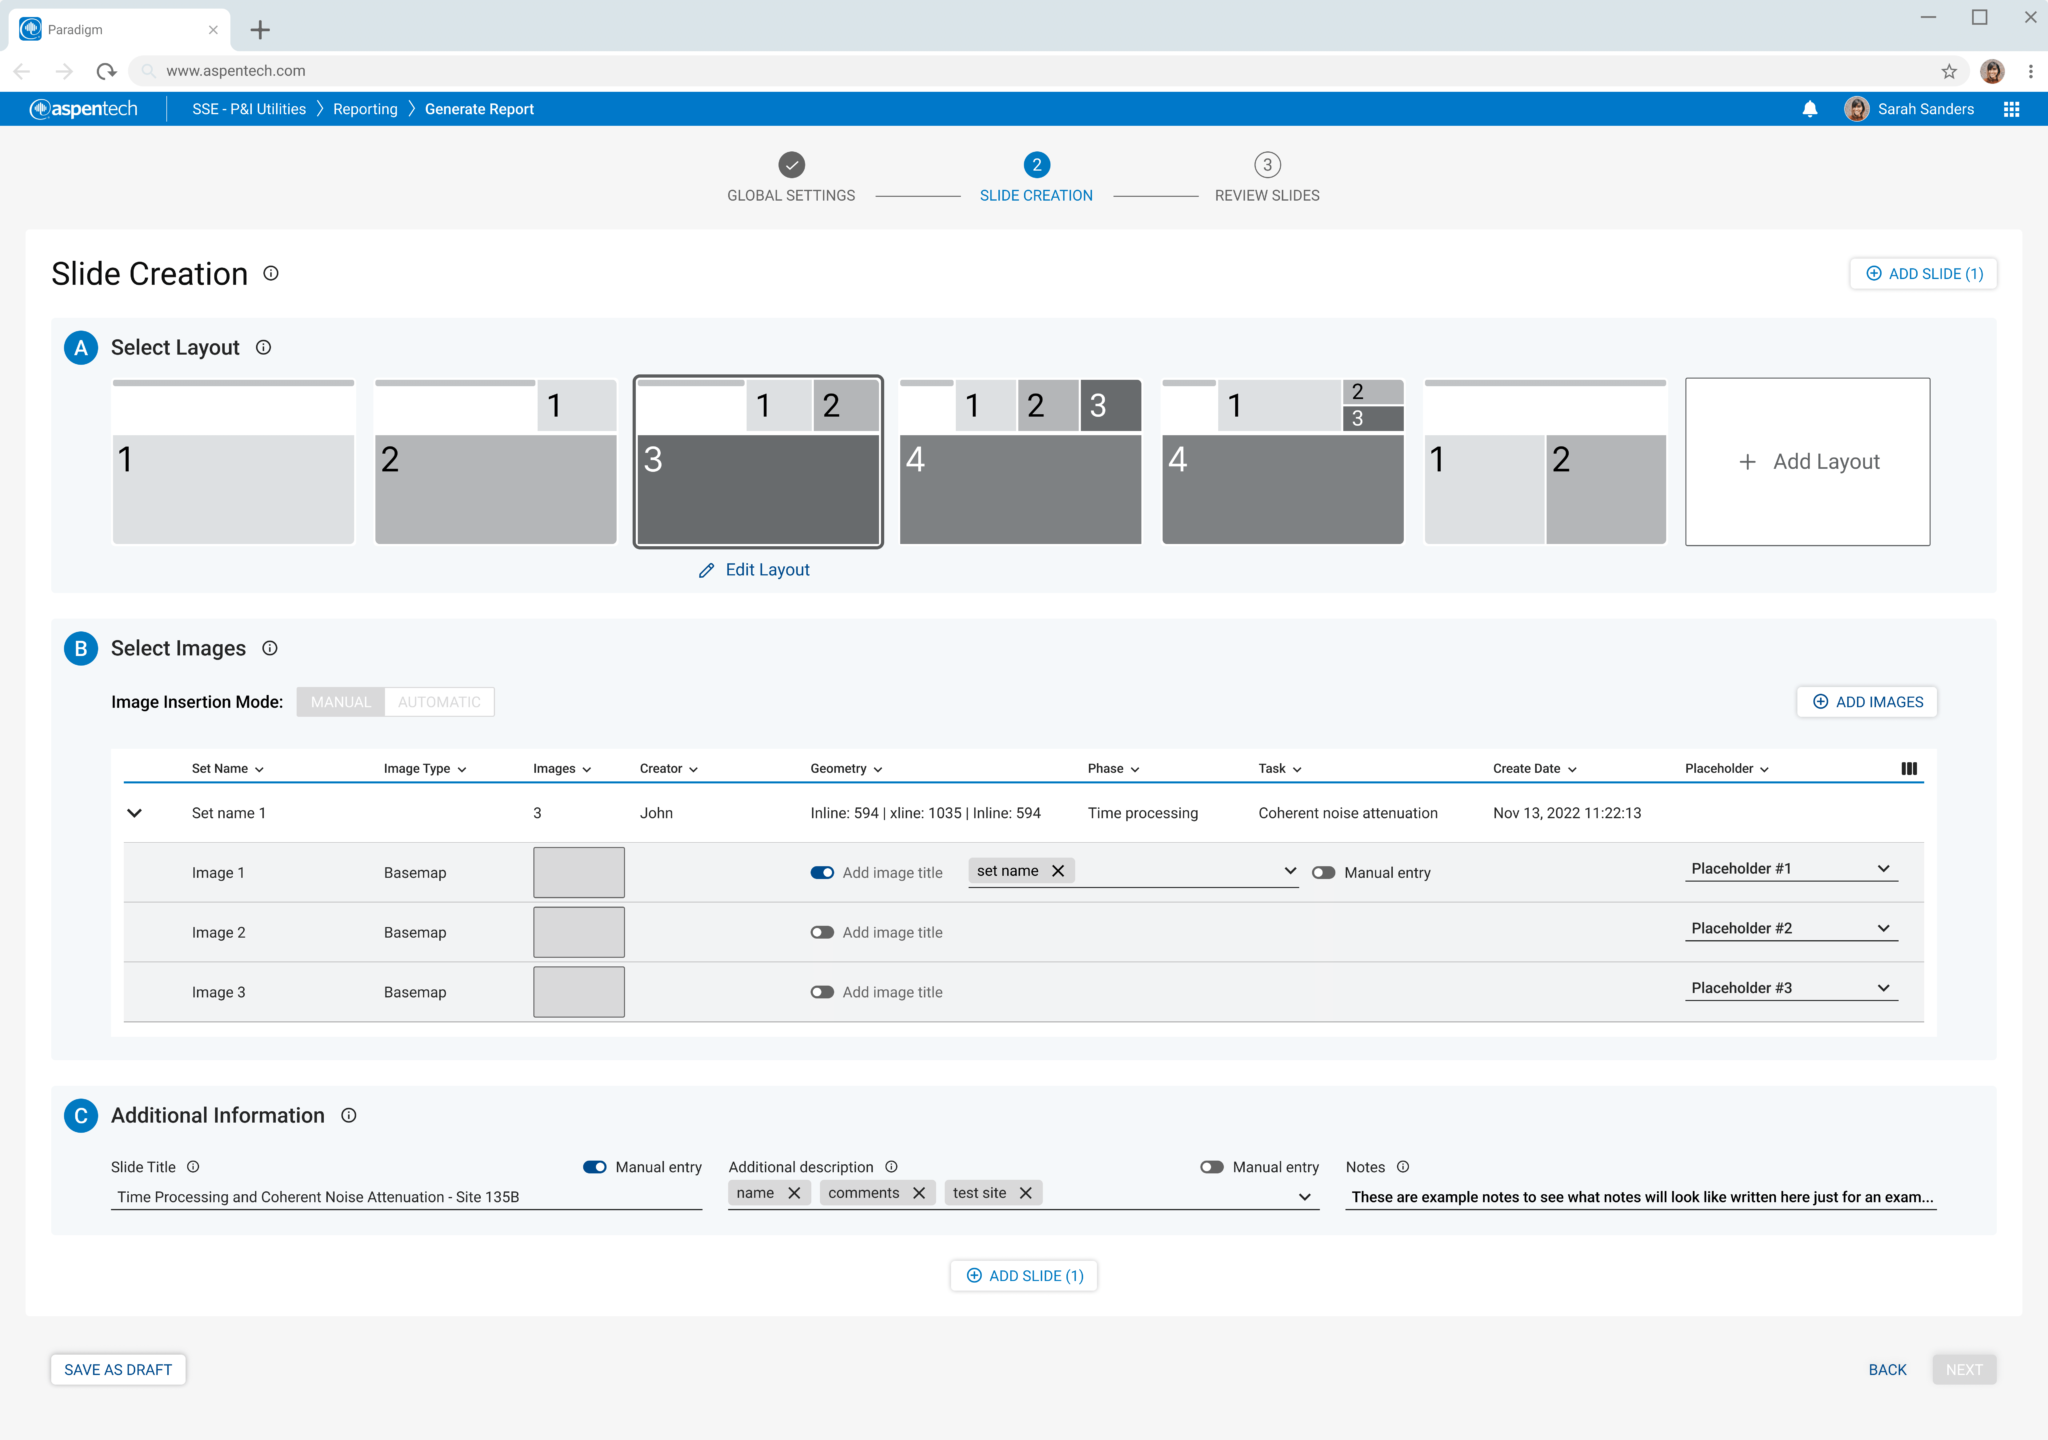
Task: Remove the 'test site' tag
Action: pyautogui.click(x=1025, y=1193)
